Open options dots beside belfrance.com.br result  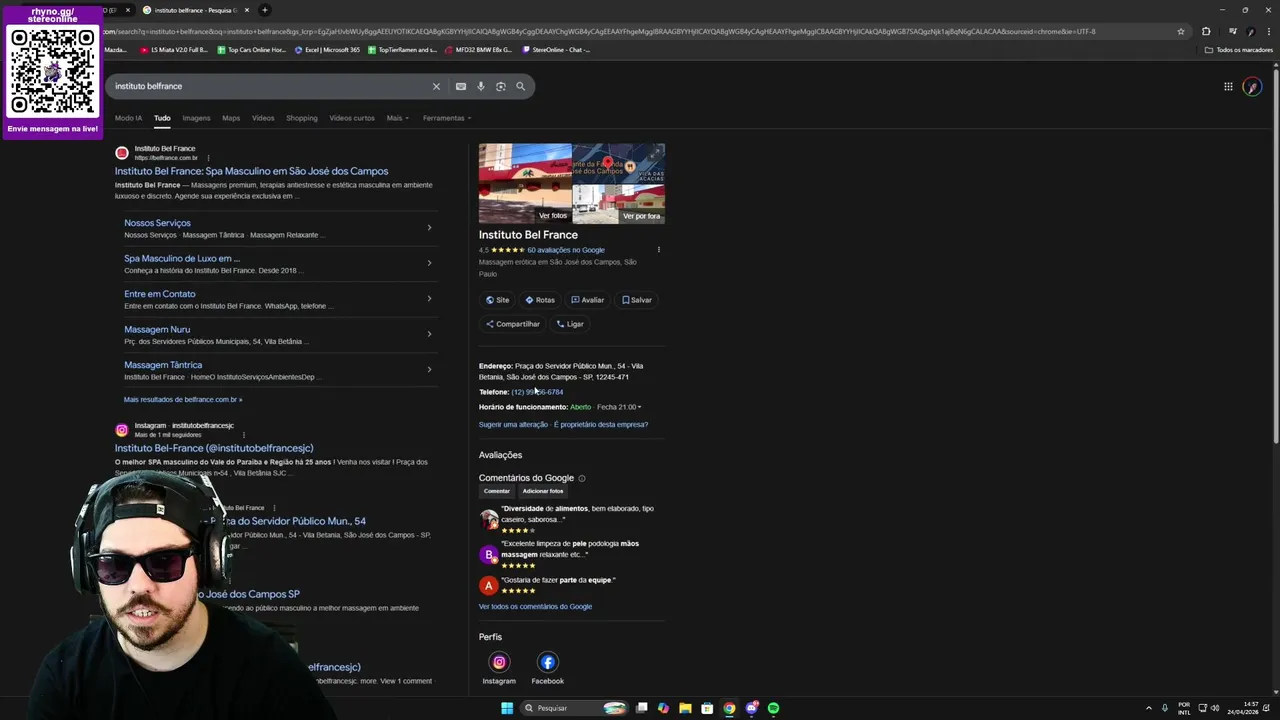click(x=208, y=158)
